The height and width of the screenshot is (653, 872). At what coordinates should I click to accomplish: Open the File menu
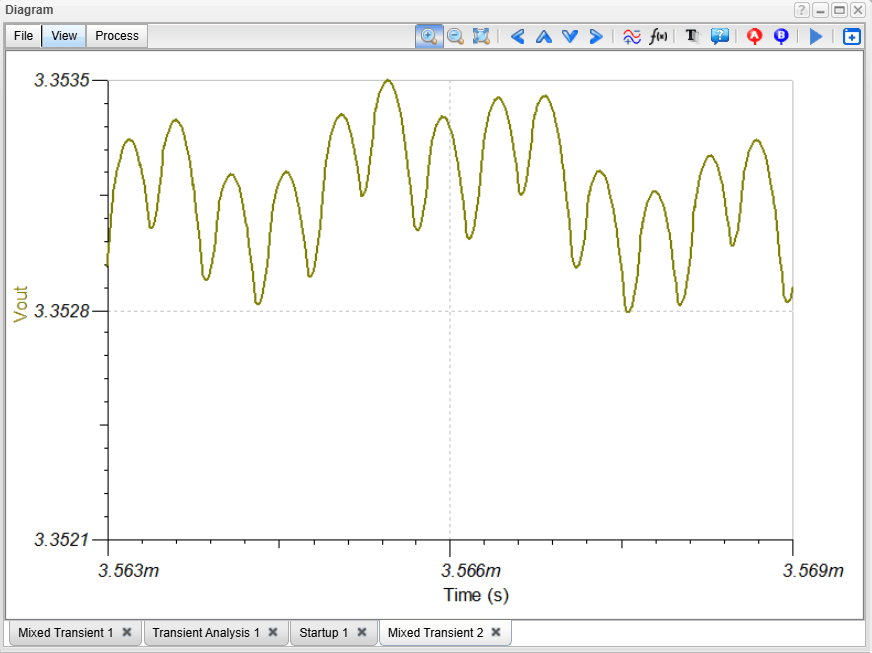(x=23, y=36)
